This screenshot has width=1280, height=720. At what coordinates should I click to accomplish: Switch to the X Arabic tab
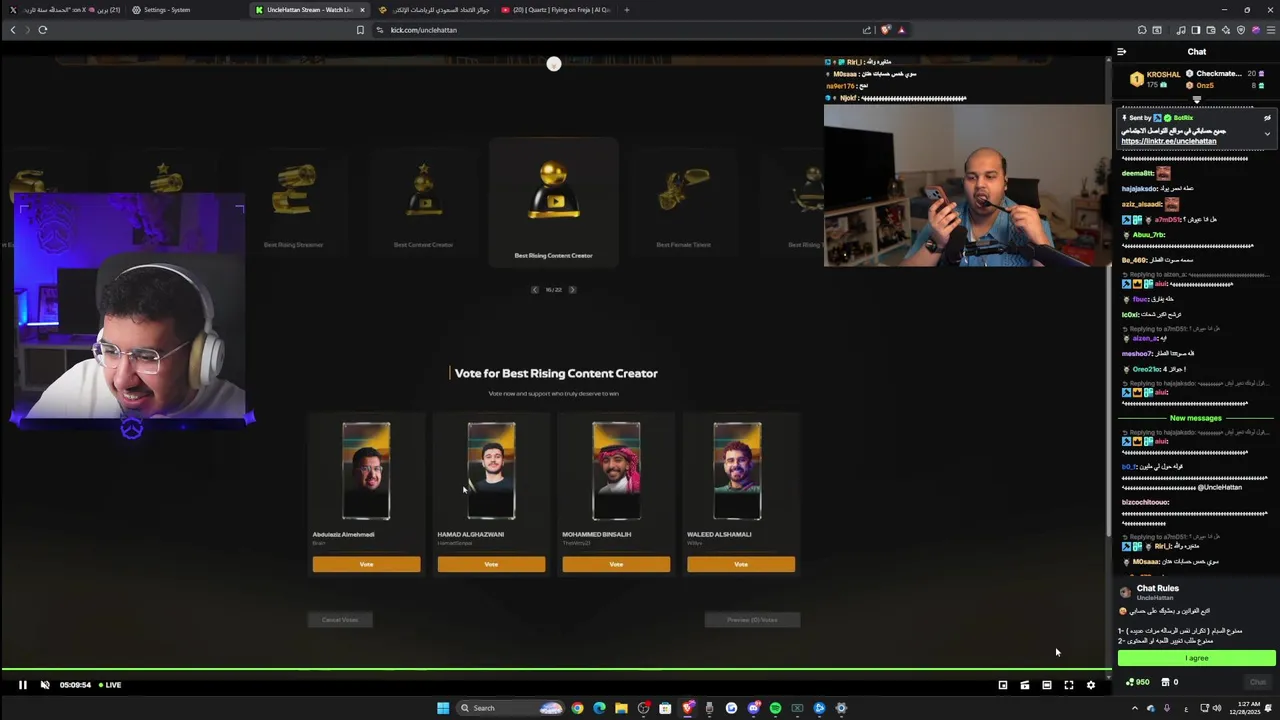65,10
